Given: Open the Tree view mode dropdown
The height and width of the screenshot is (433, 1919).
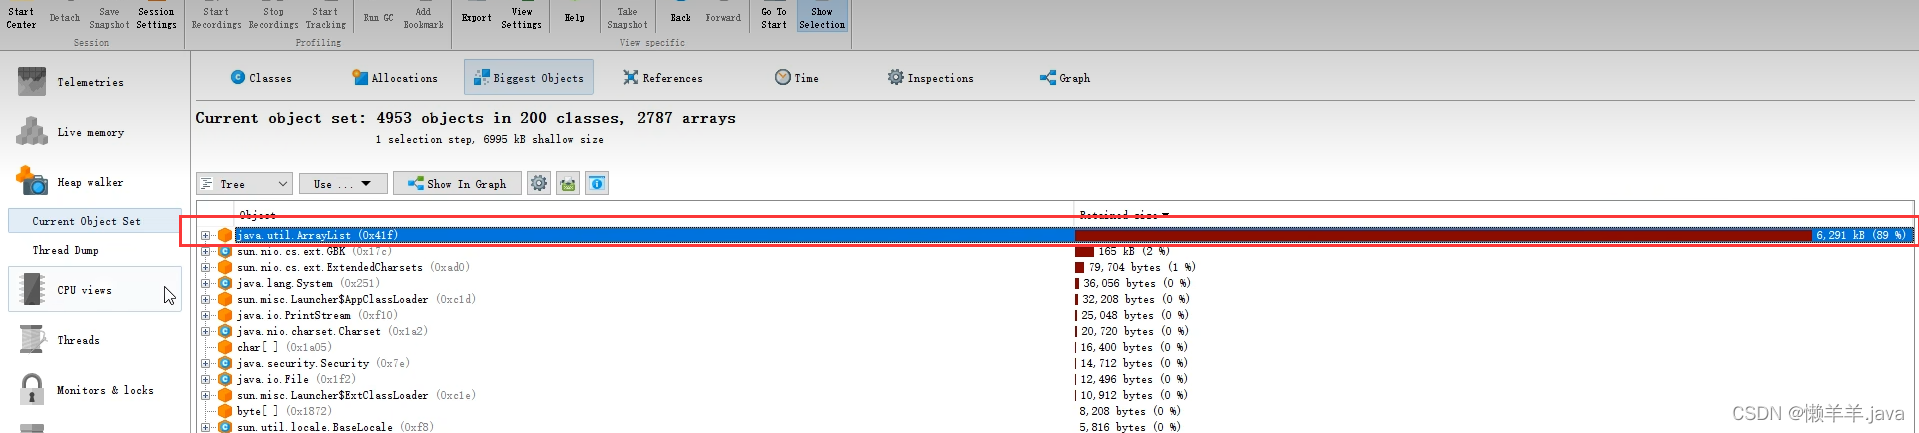Looking at the screenshot, I should click(244, 183).
